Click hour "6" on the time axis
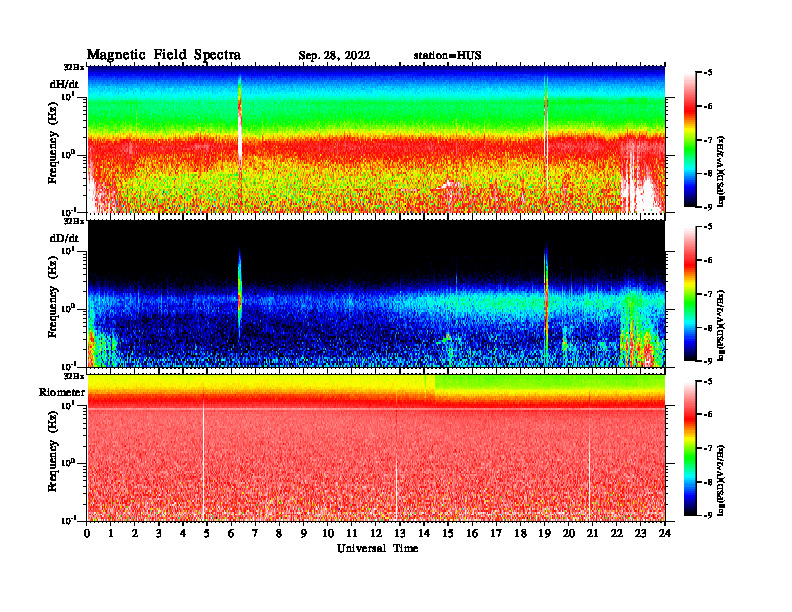Image resolution: width=792 pixels, height=612 pixels. [231, 533]
